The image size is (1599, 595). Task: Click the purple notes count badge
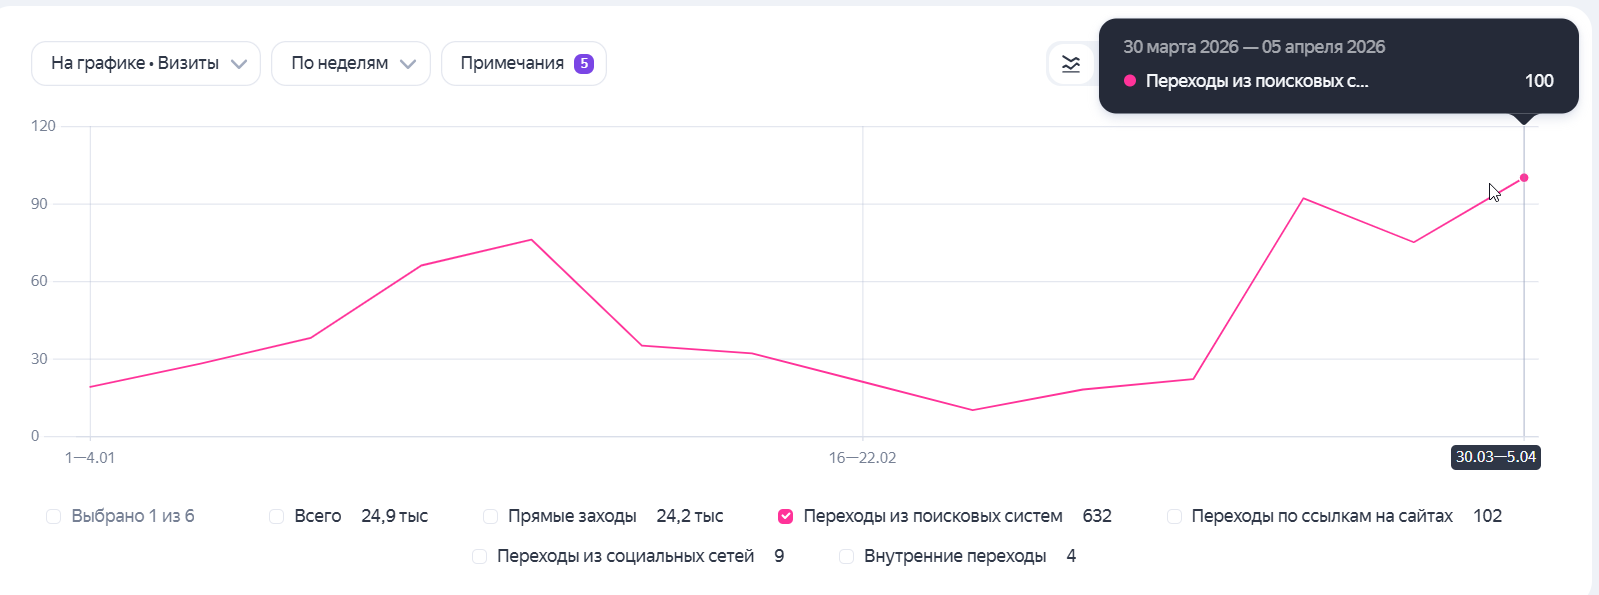tap(584, 64)
